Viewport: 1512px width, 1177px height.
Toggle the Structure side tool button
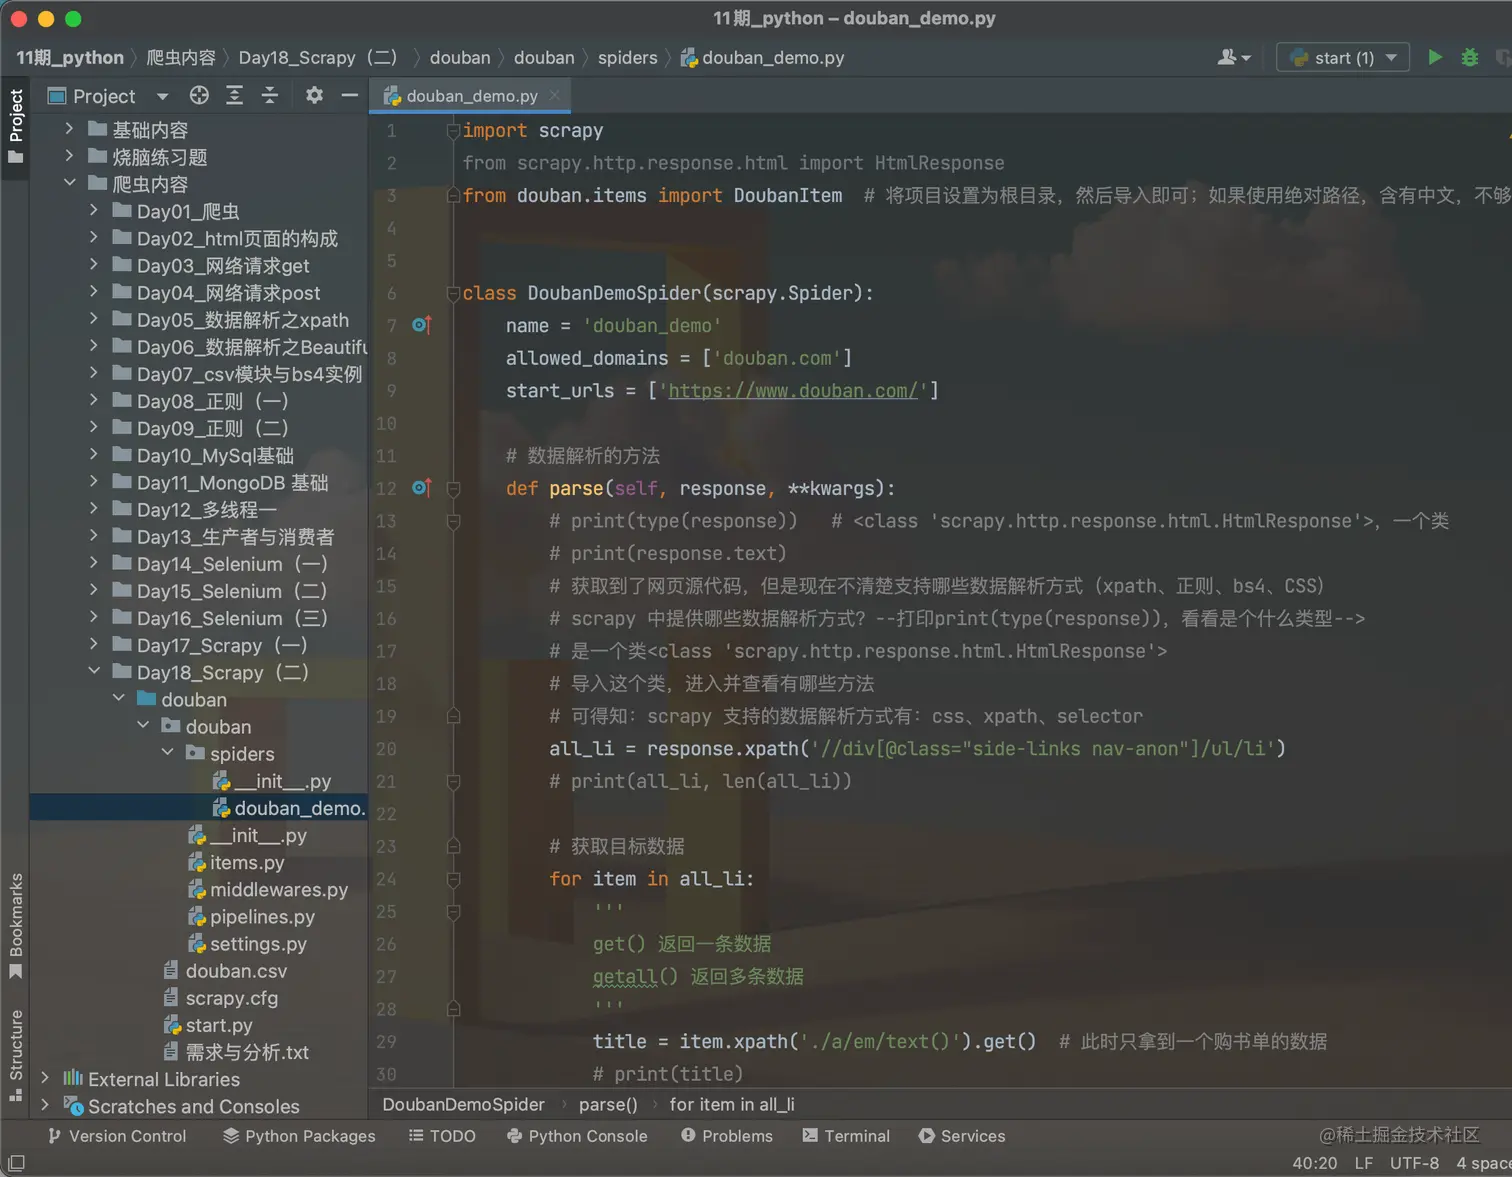click(15, 1055)
